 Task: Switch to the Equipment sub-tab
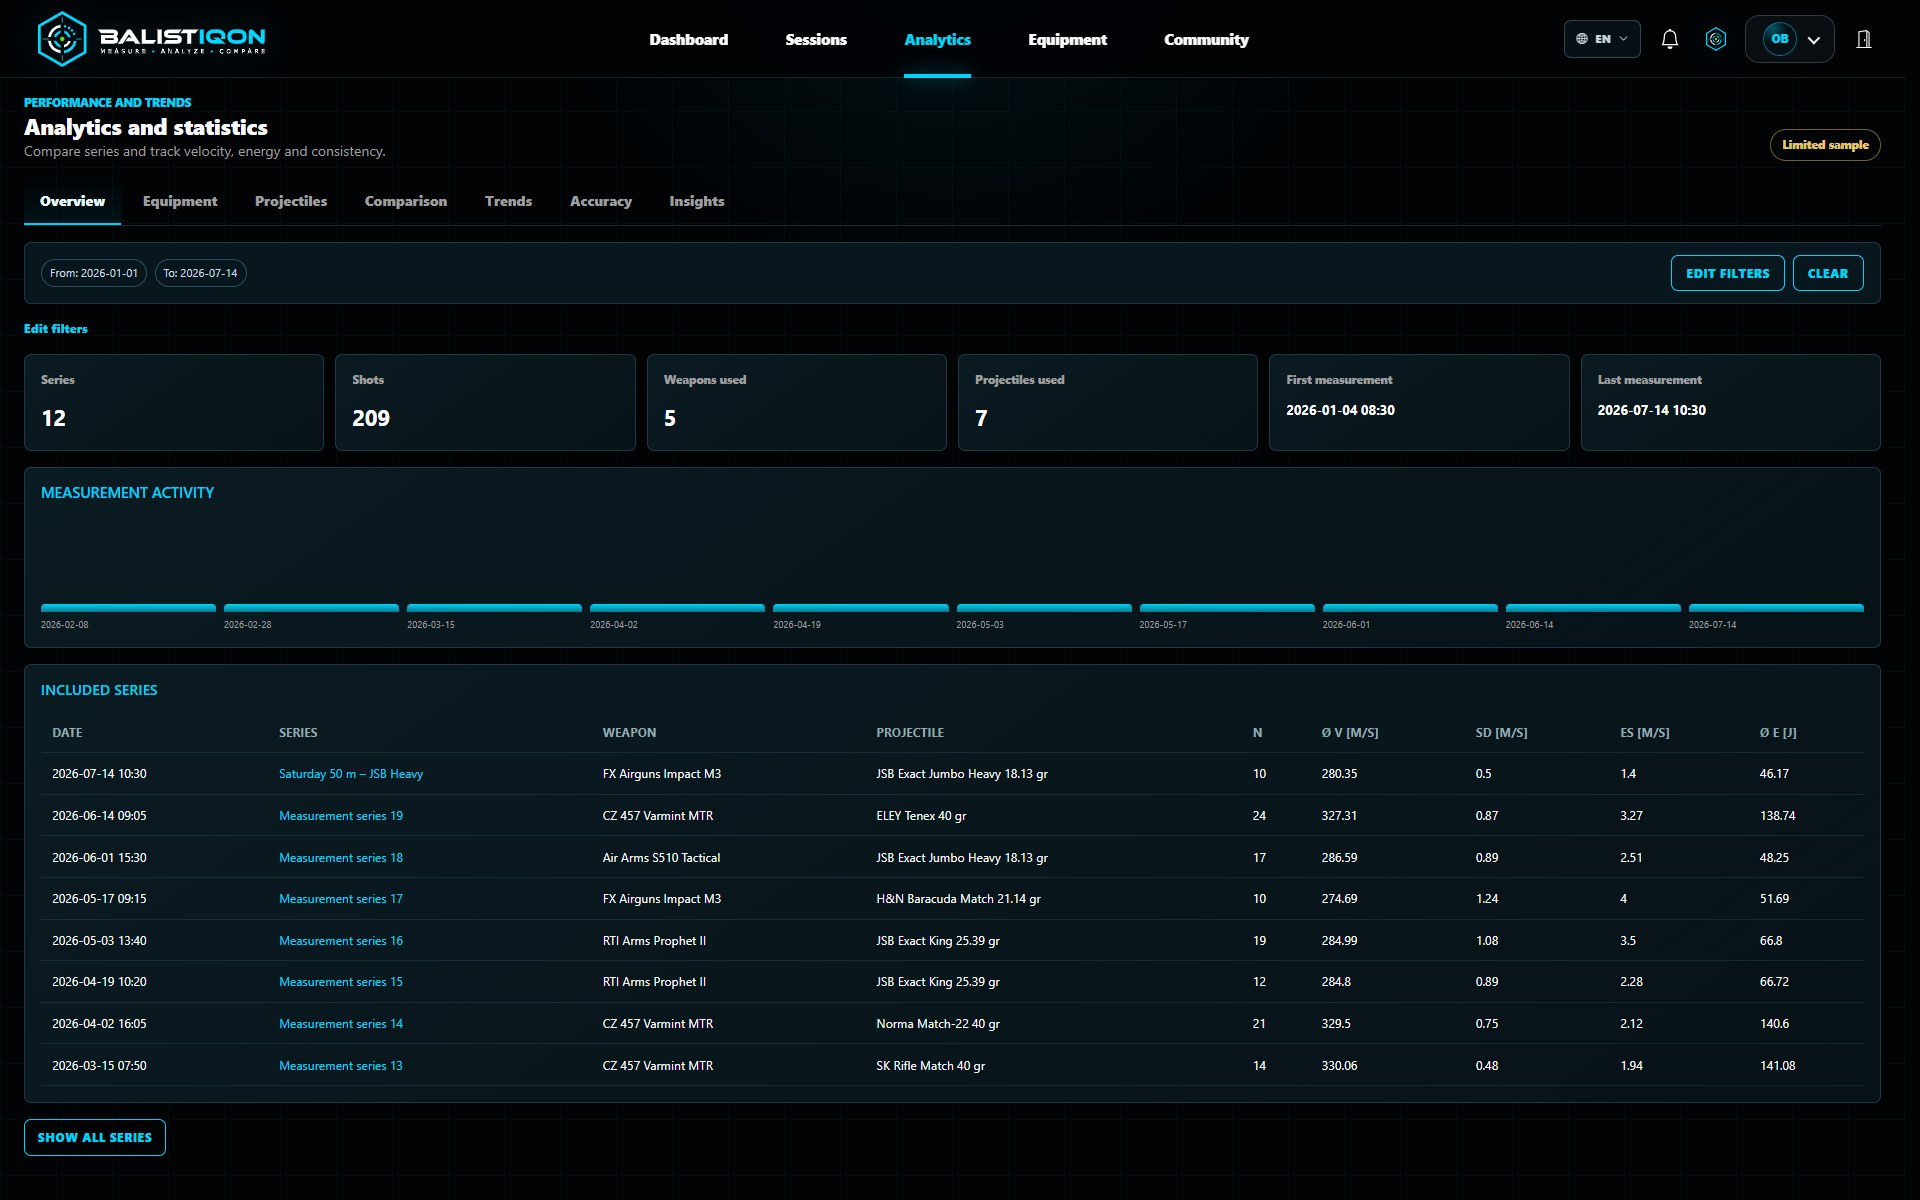pos(180,201)
